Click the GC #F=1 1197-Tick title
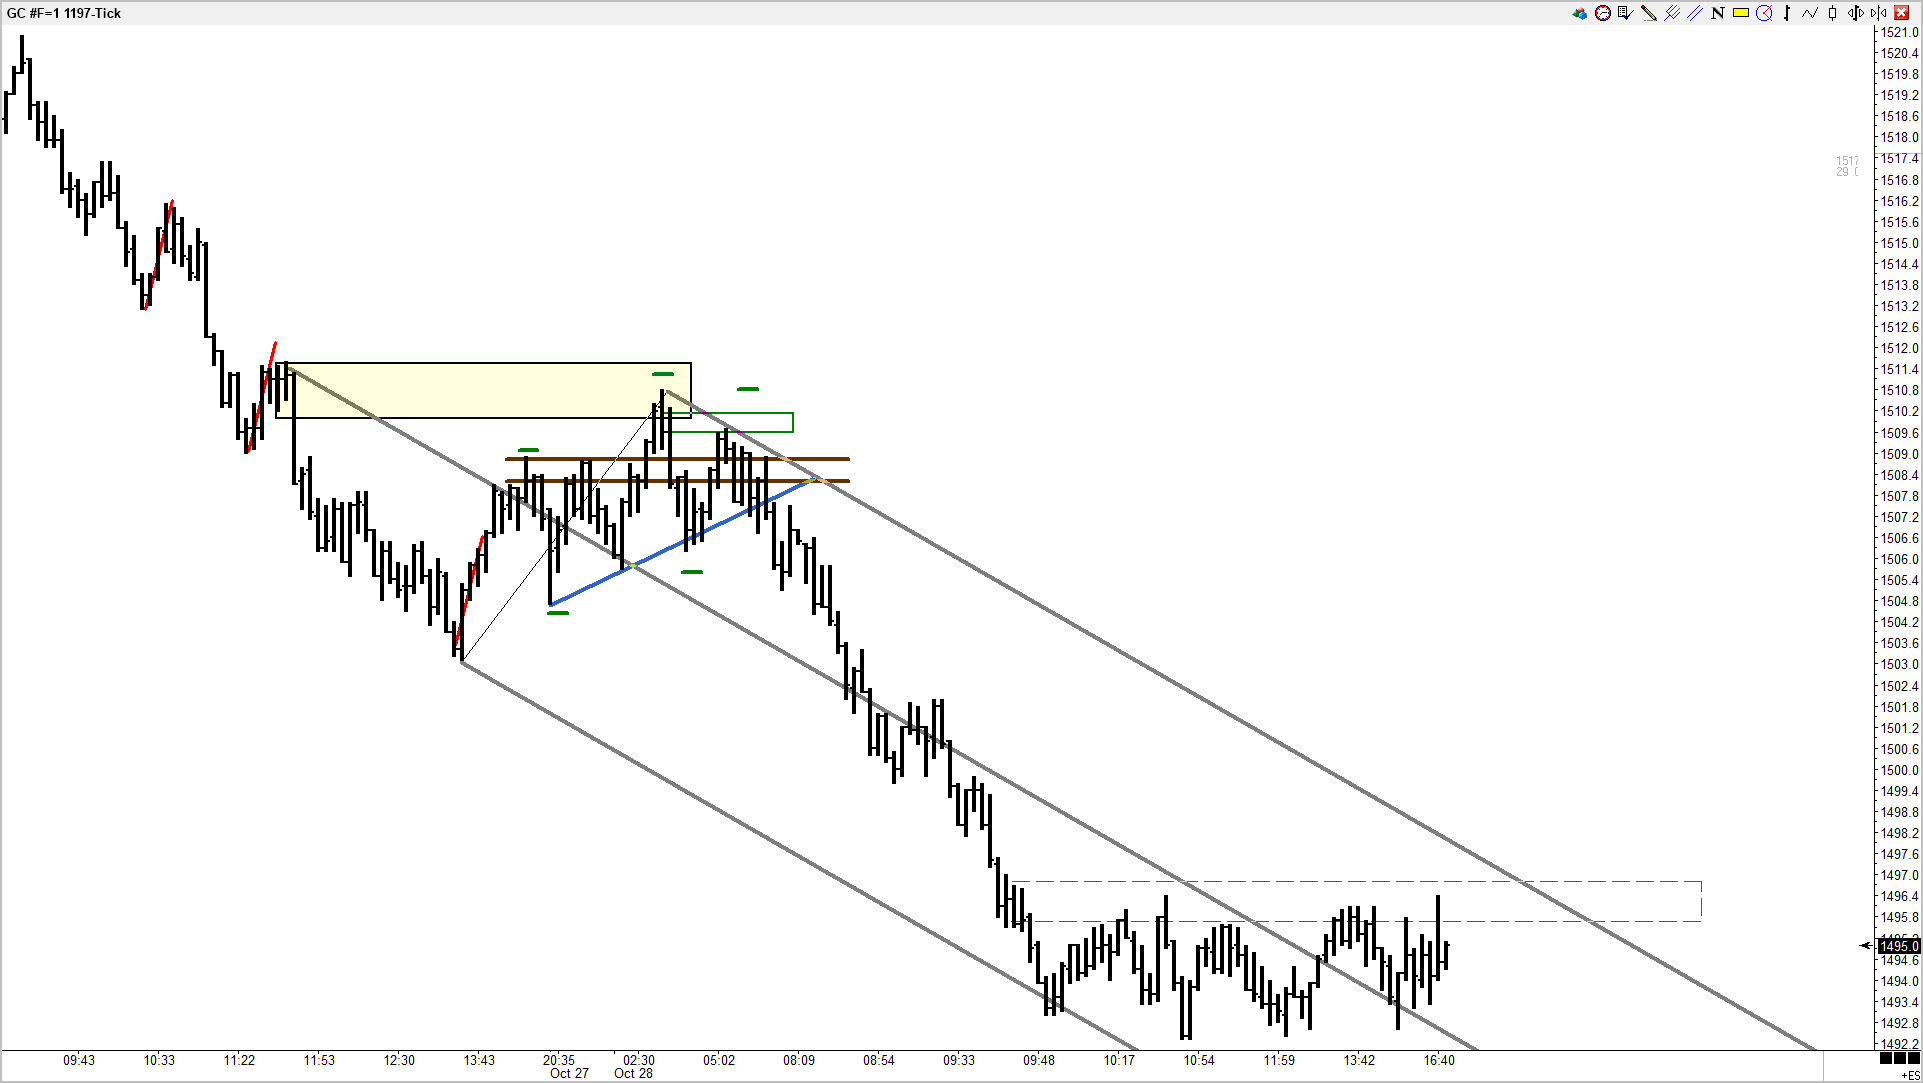Screen dimensions: 1923x1083 click(64, 13)
